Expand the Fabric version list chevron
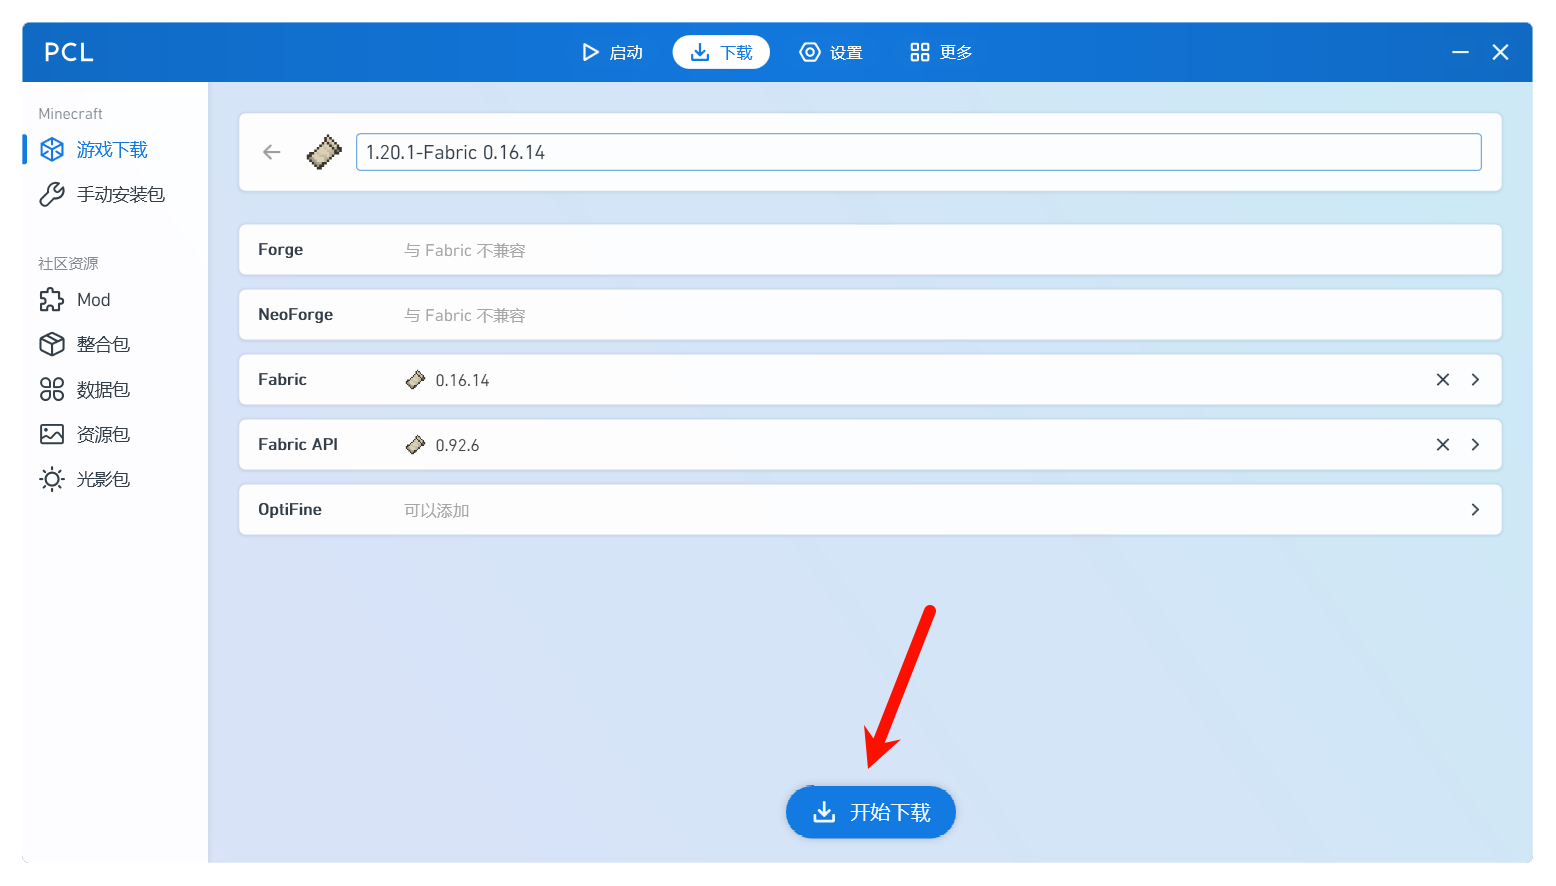Screen dimensions: 1556x886 1475,380
